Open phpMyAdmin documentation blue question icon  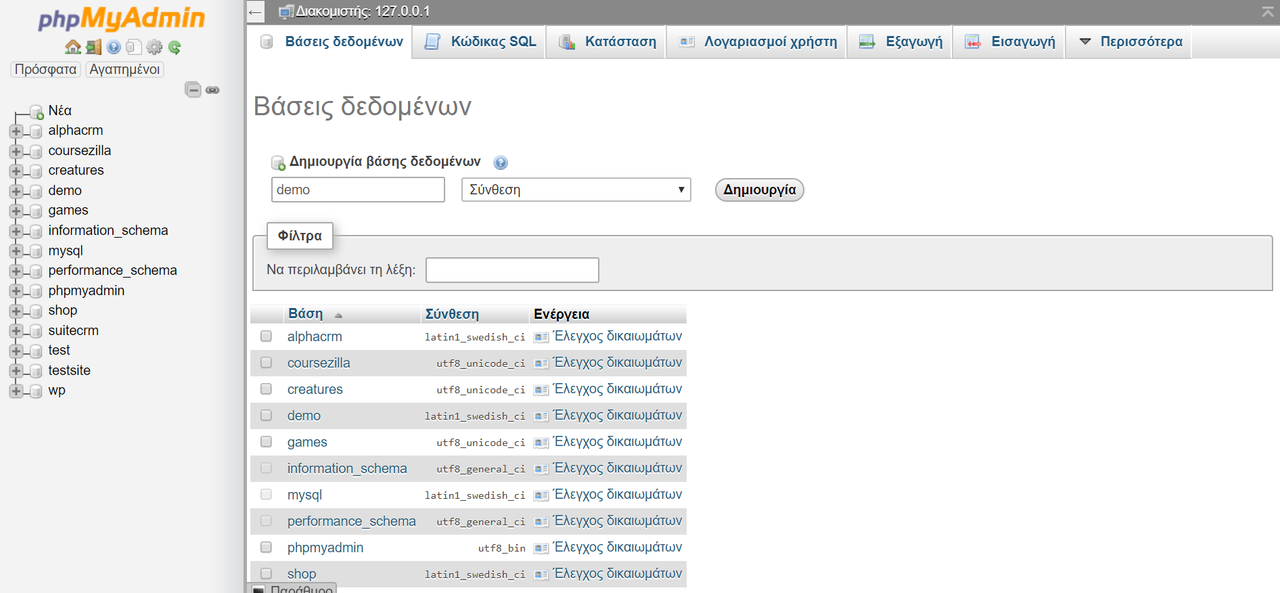pyautogui.click(x=114, y=47)
